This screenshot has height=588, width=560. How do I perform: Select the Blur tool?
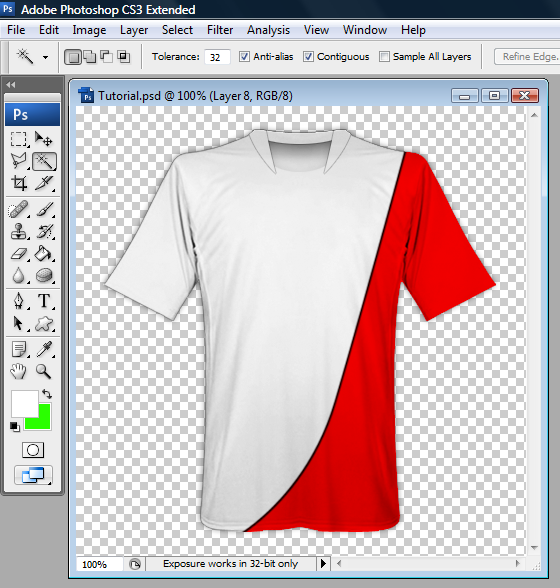(x=19, y=276)
